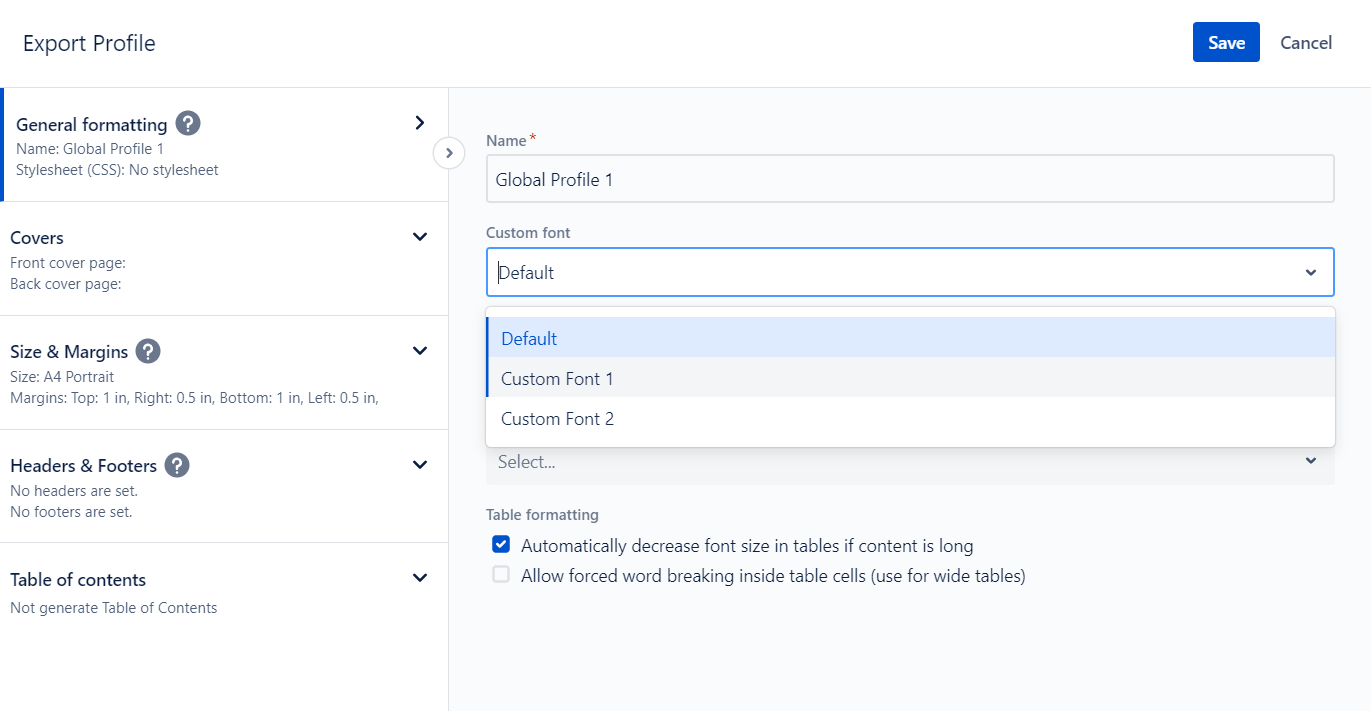The width and height of the screenshot is (1371, 711).
Task: Expand the Size & Margins section chevron
Action: pyautogui.click(x=420, y=351)
